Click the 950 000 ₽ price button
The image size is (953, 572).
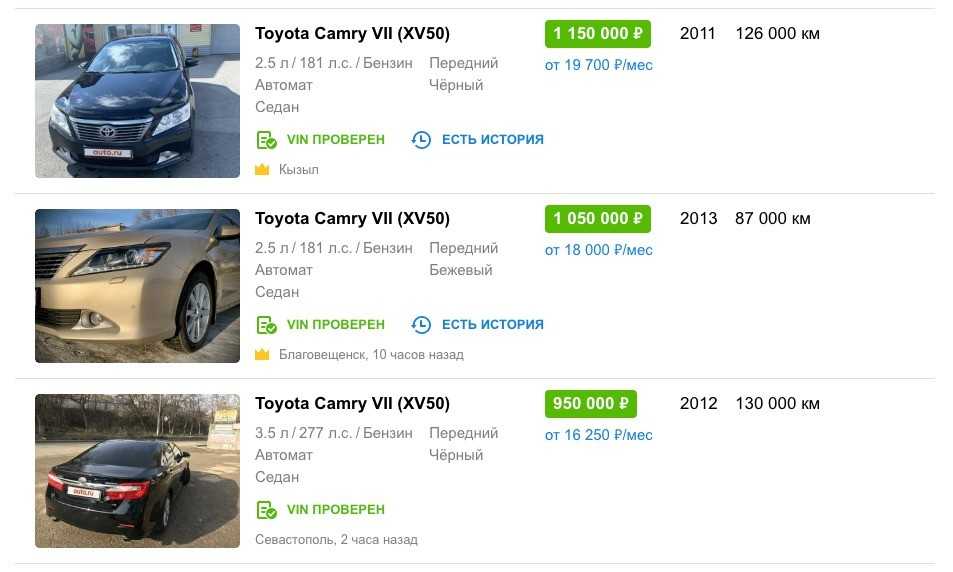[590, 404]
